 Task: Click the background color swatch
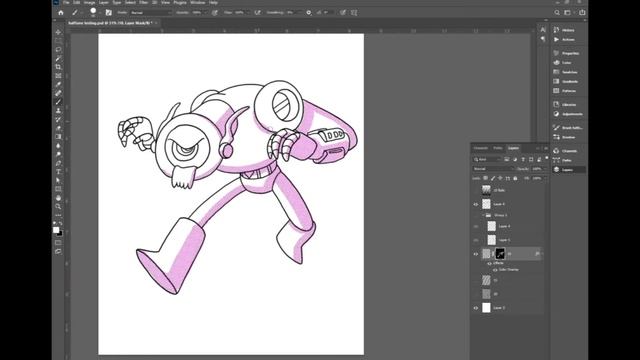click(60, 233)
